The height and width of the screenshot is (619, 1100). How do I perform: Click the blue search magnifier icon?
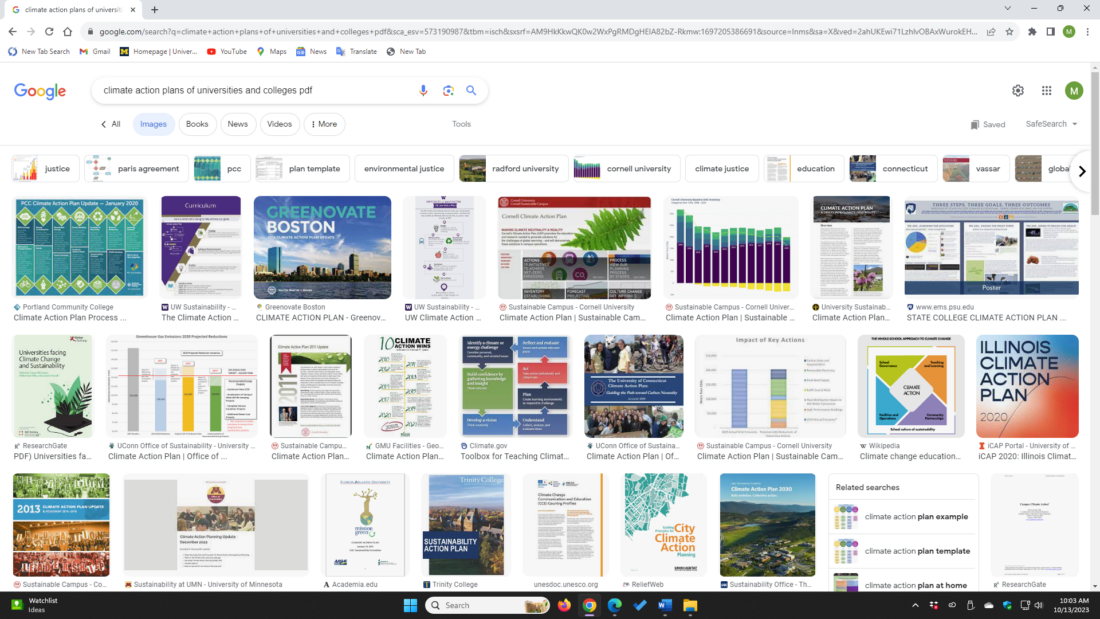click(x=471, y=91)
